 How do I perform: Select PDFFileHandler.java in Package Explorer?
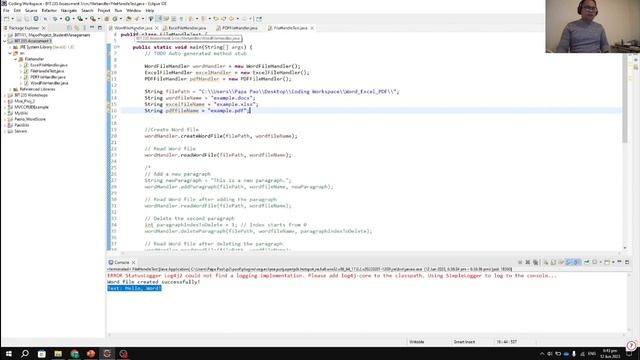pyautogui.click(x=48, y=77)
